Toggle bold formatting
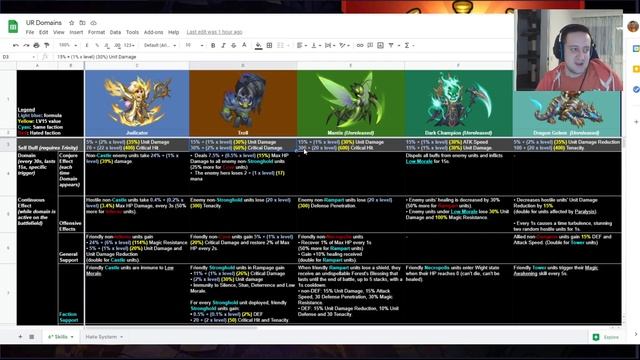This screenshot has width=640, height=360. point(213,45)
